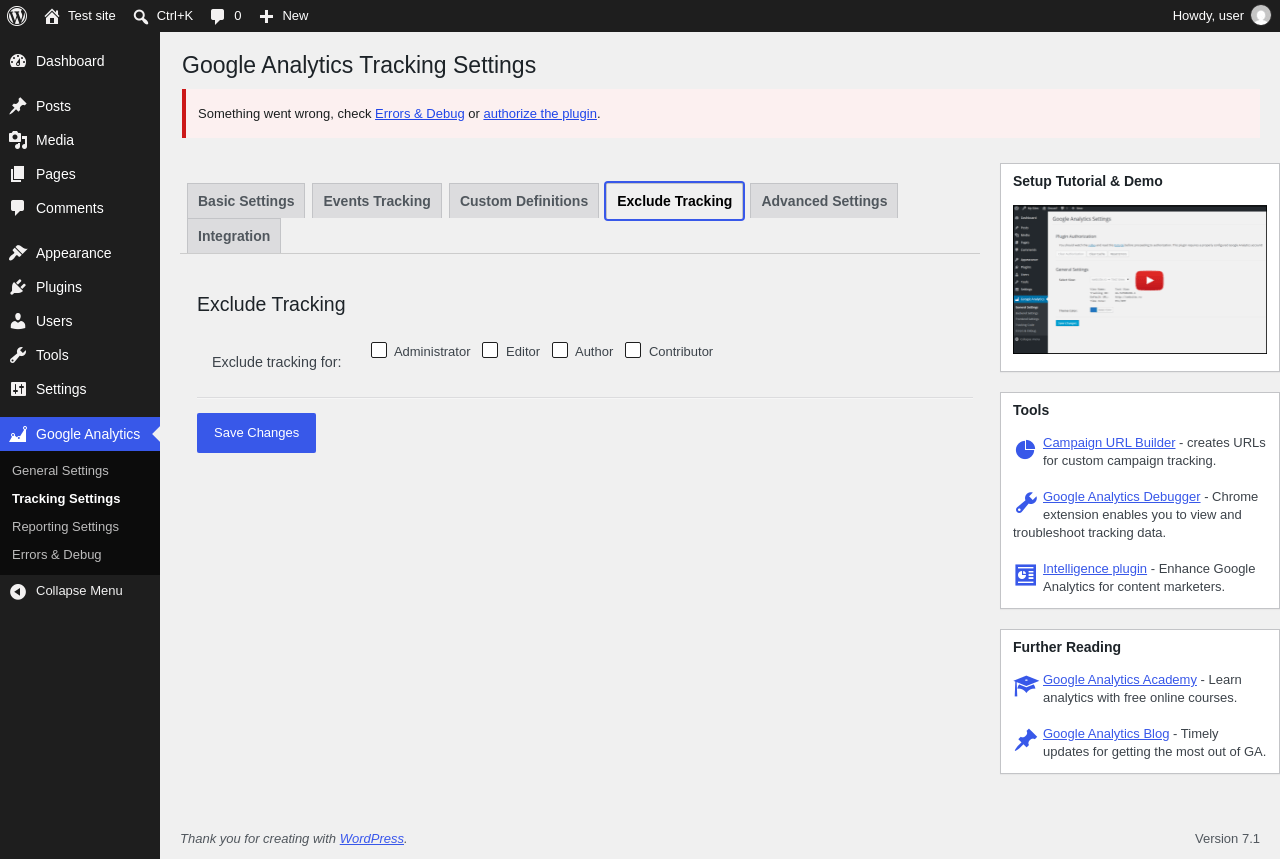Screen dimensions: 1280x859
Task: Open the Ctrl+K search icon
Action: 141,16
